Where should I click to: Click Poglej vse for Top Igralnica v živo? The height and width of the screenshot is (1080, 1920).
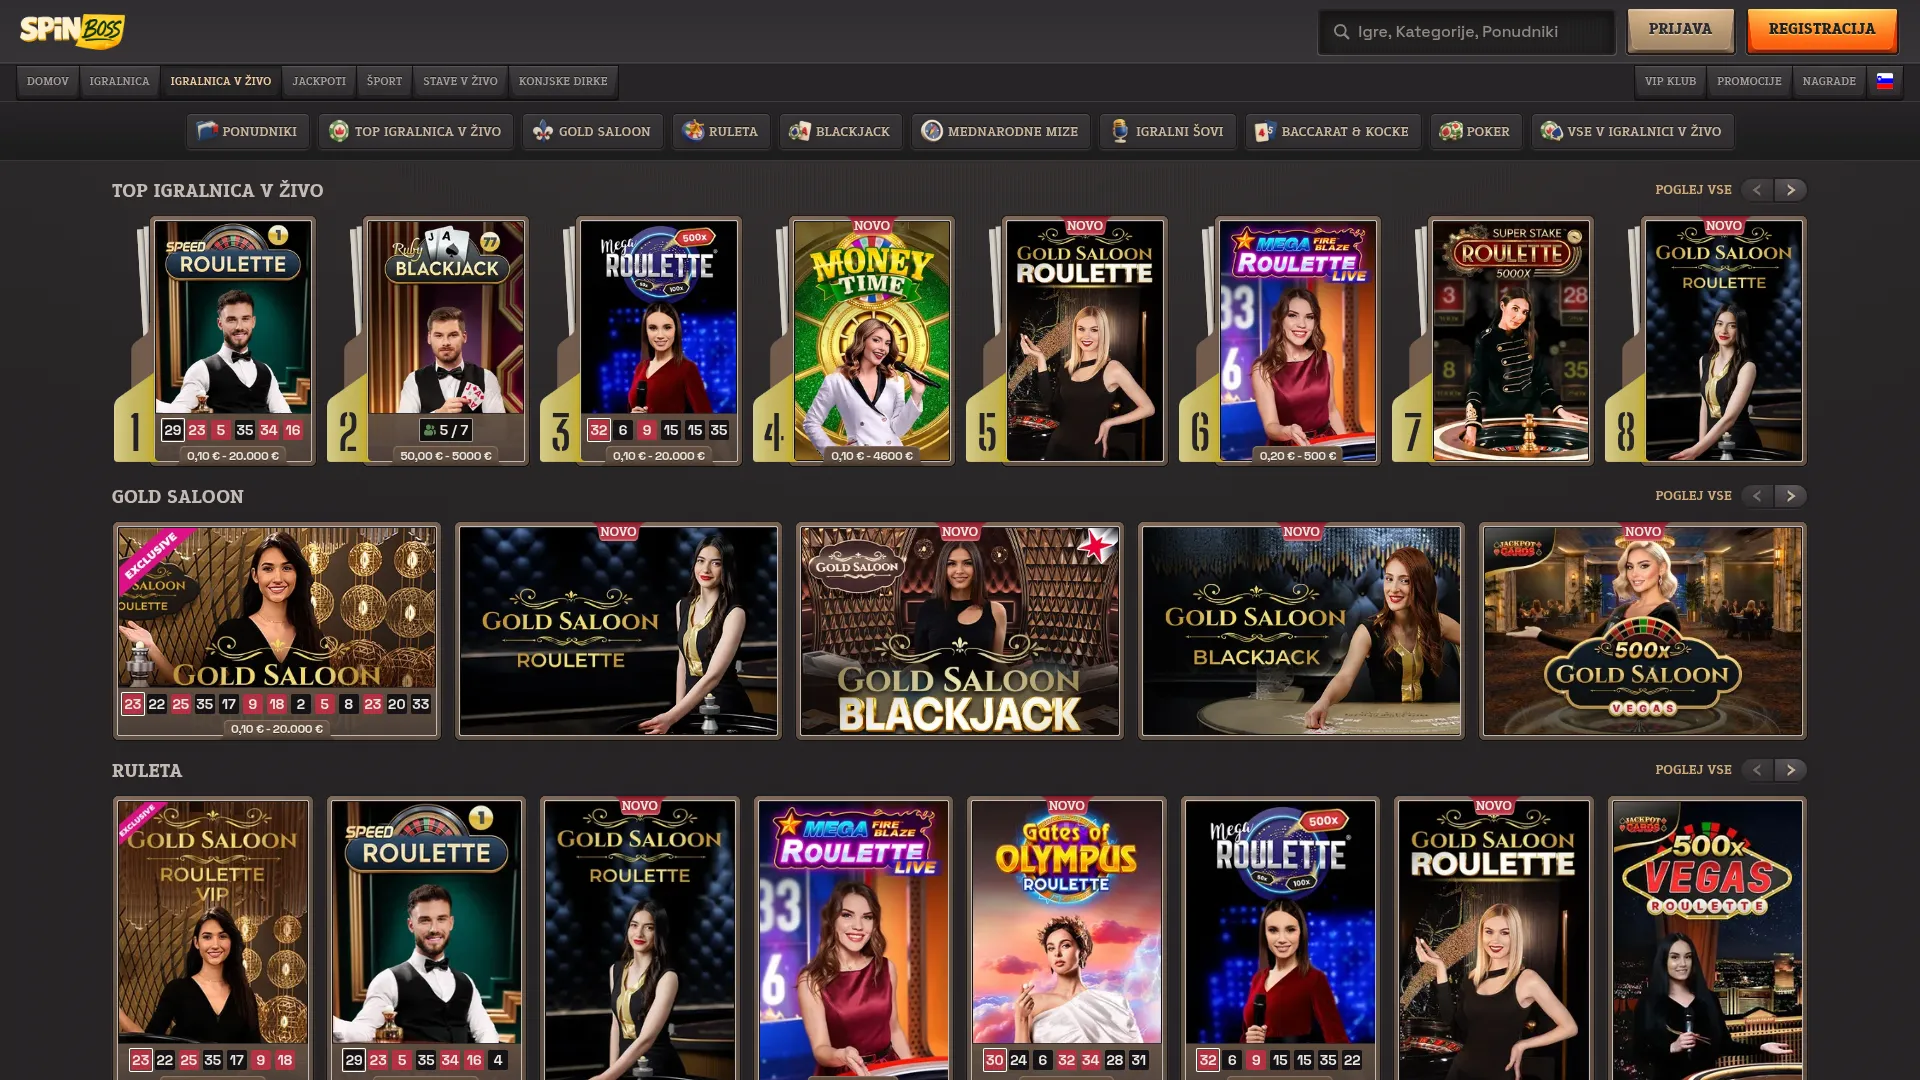(1693, 190)
